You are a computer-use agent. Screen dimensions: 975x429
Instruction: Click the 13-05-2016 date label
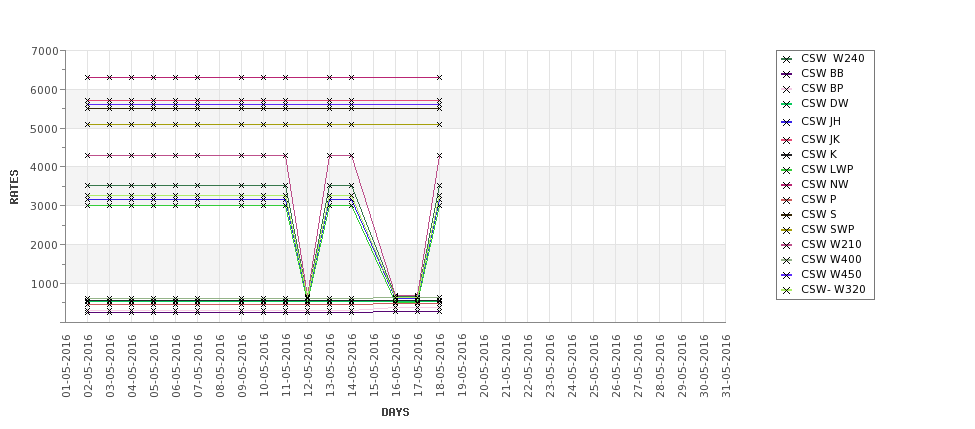click(x=330, y=366)
